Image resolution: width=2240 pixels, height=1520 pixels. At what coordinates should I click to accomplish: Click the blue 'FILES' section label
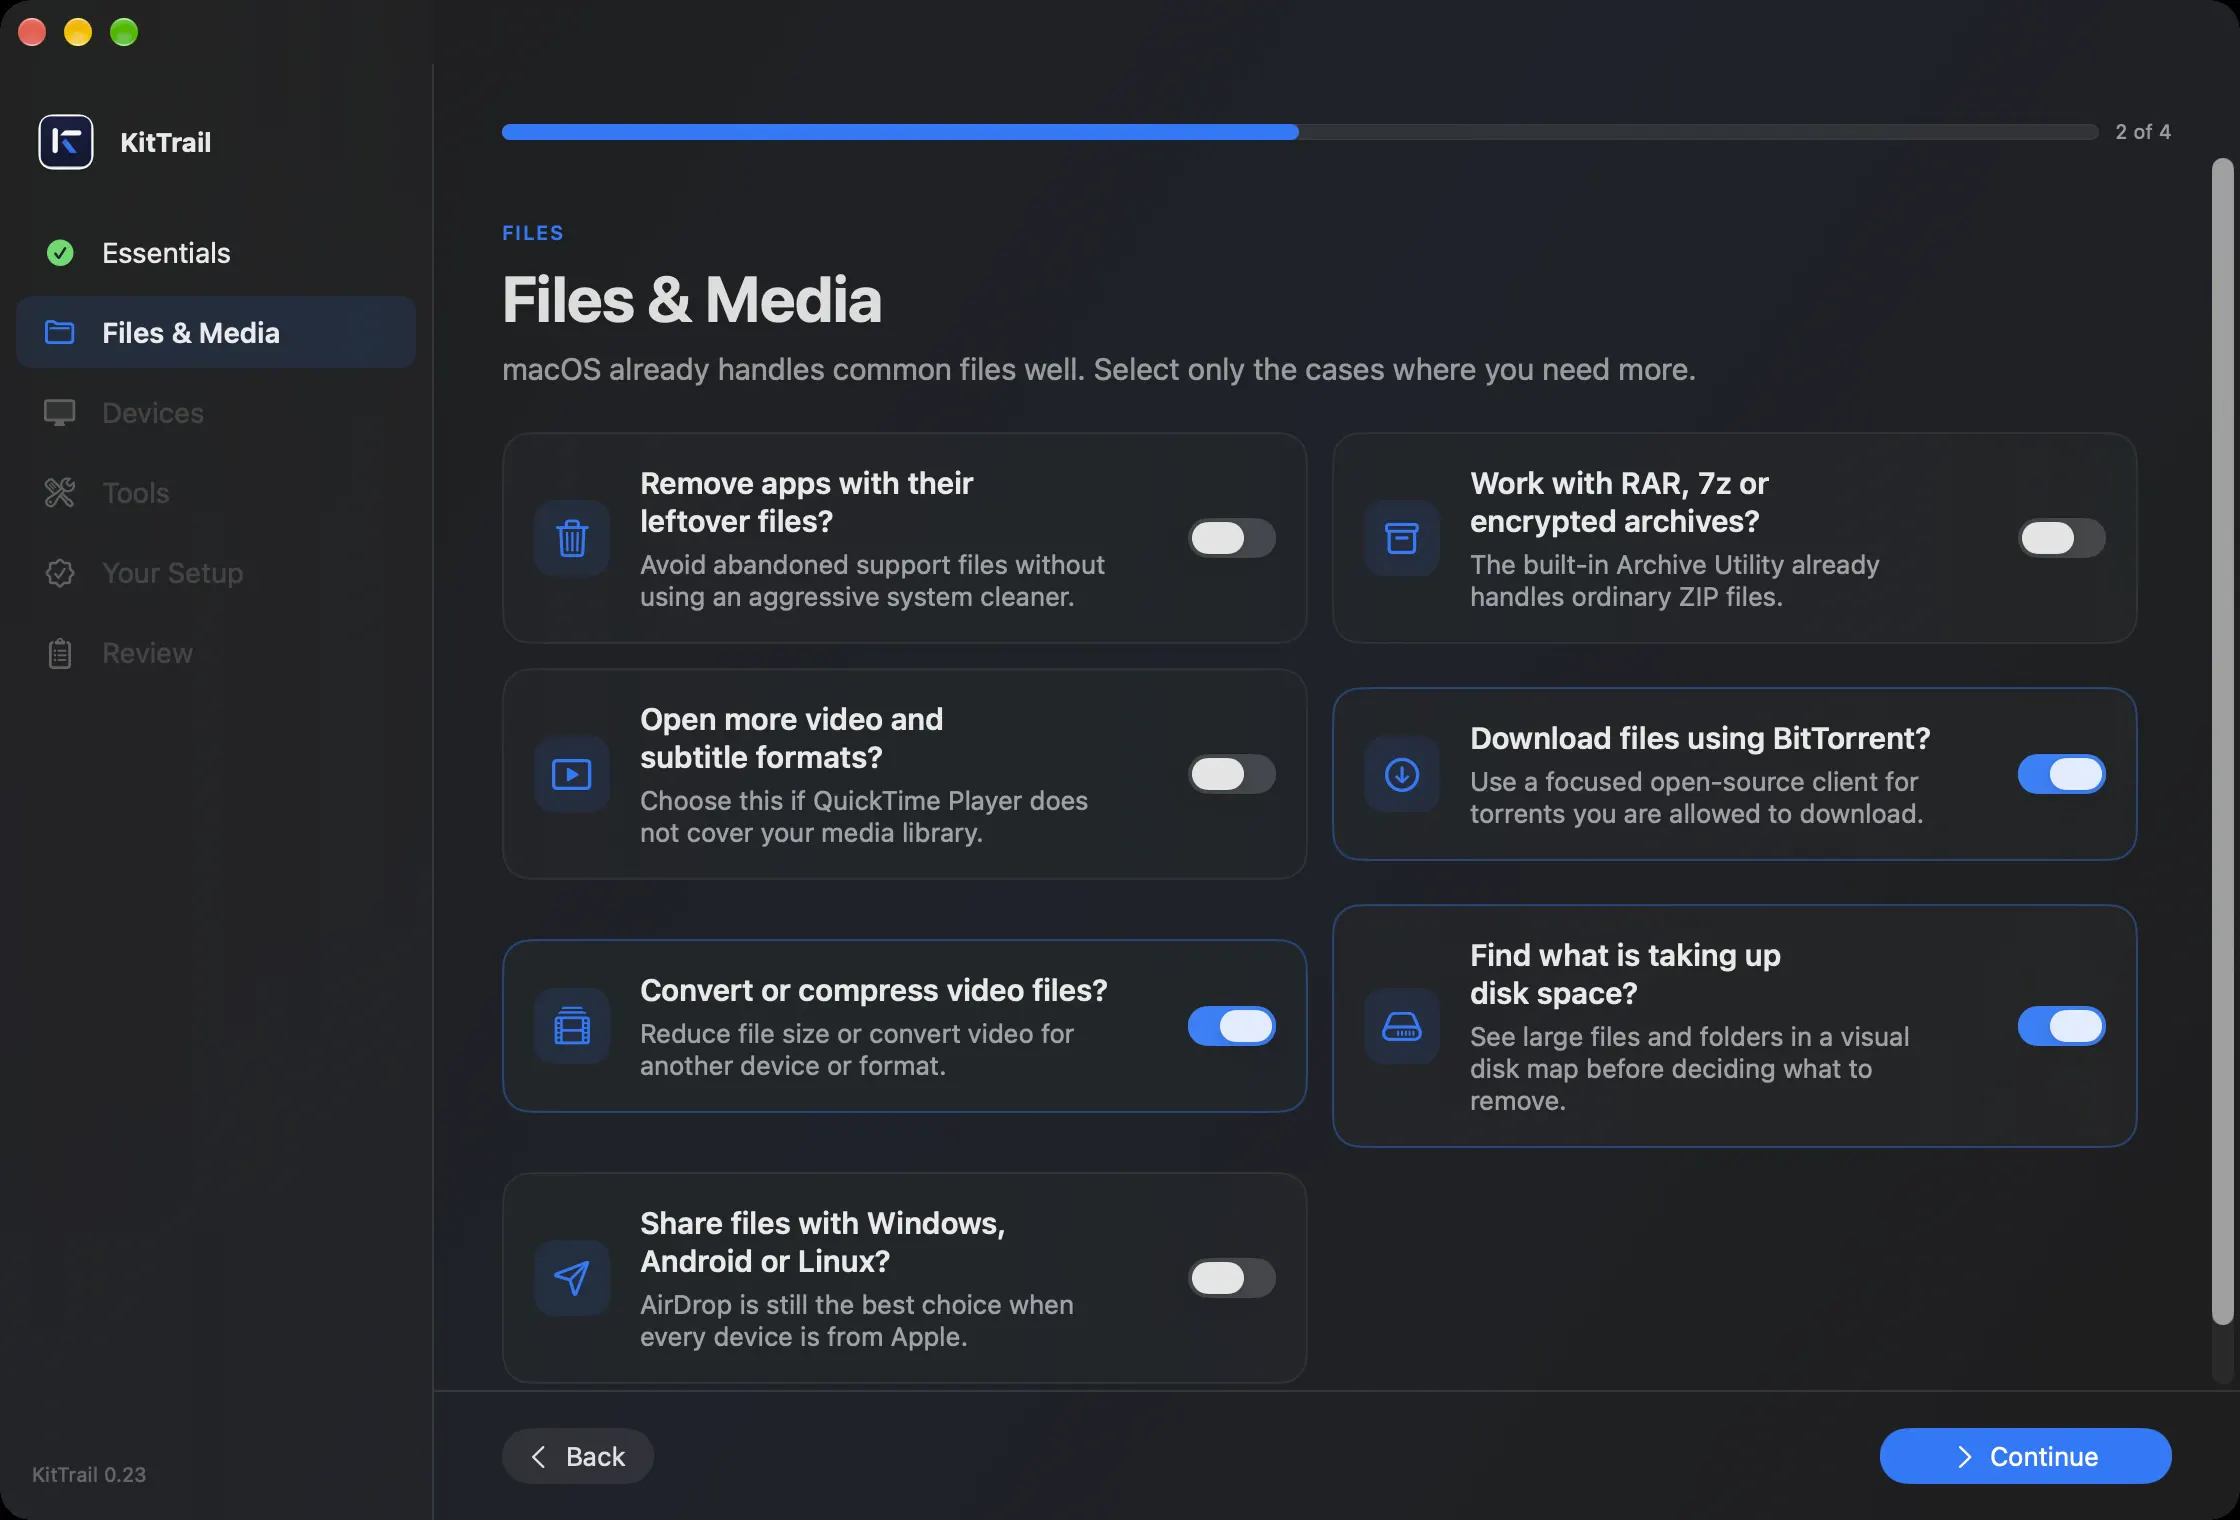click(x=533, y=233)
